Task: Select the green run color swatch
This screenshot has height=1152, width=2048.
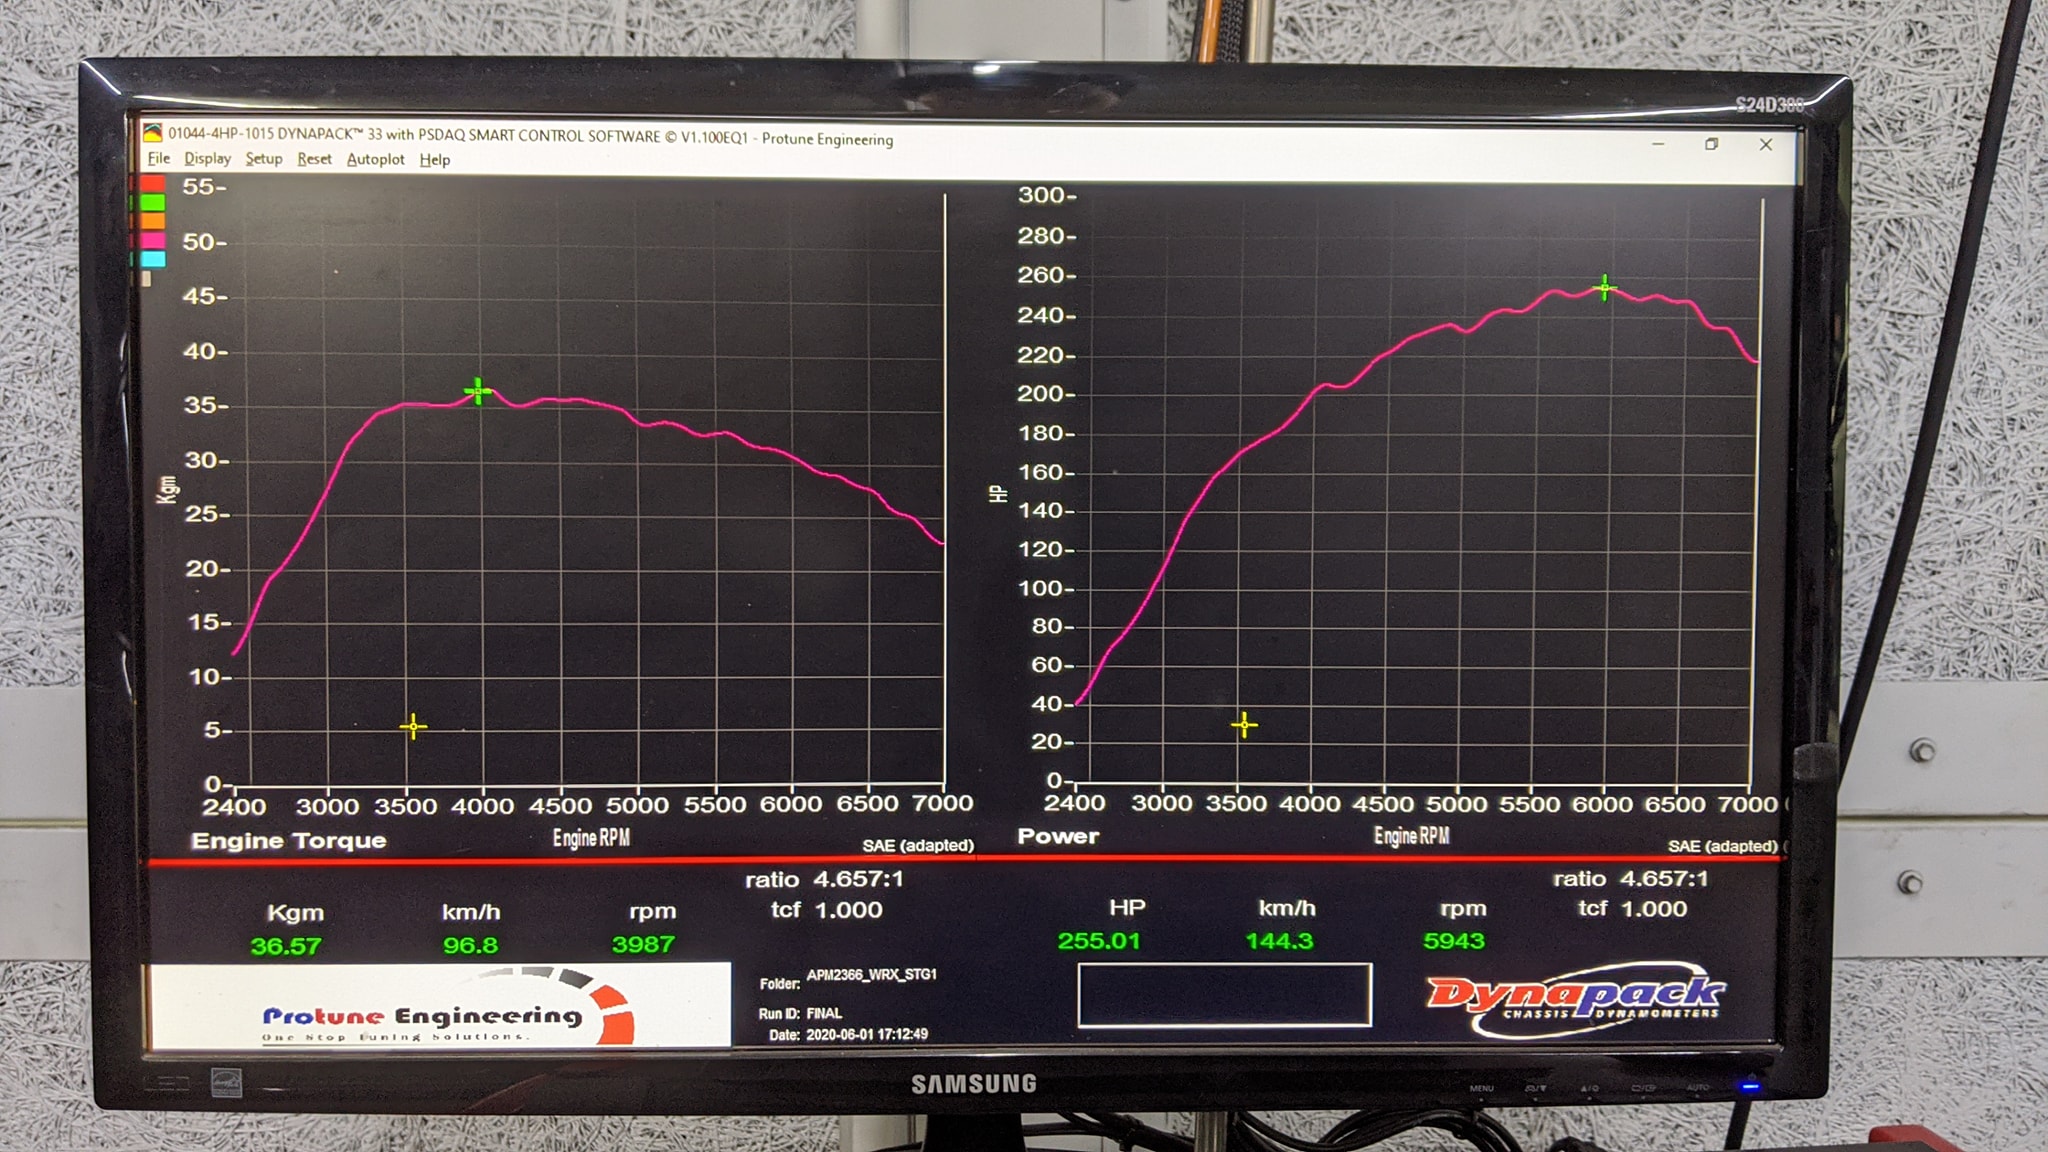Action: [x=152, y=203]
